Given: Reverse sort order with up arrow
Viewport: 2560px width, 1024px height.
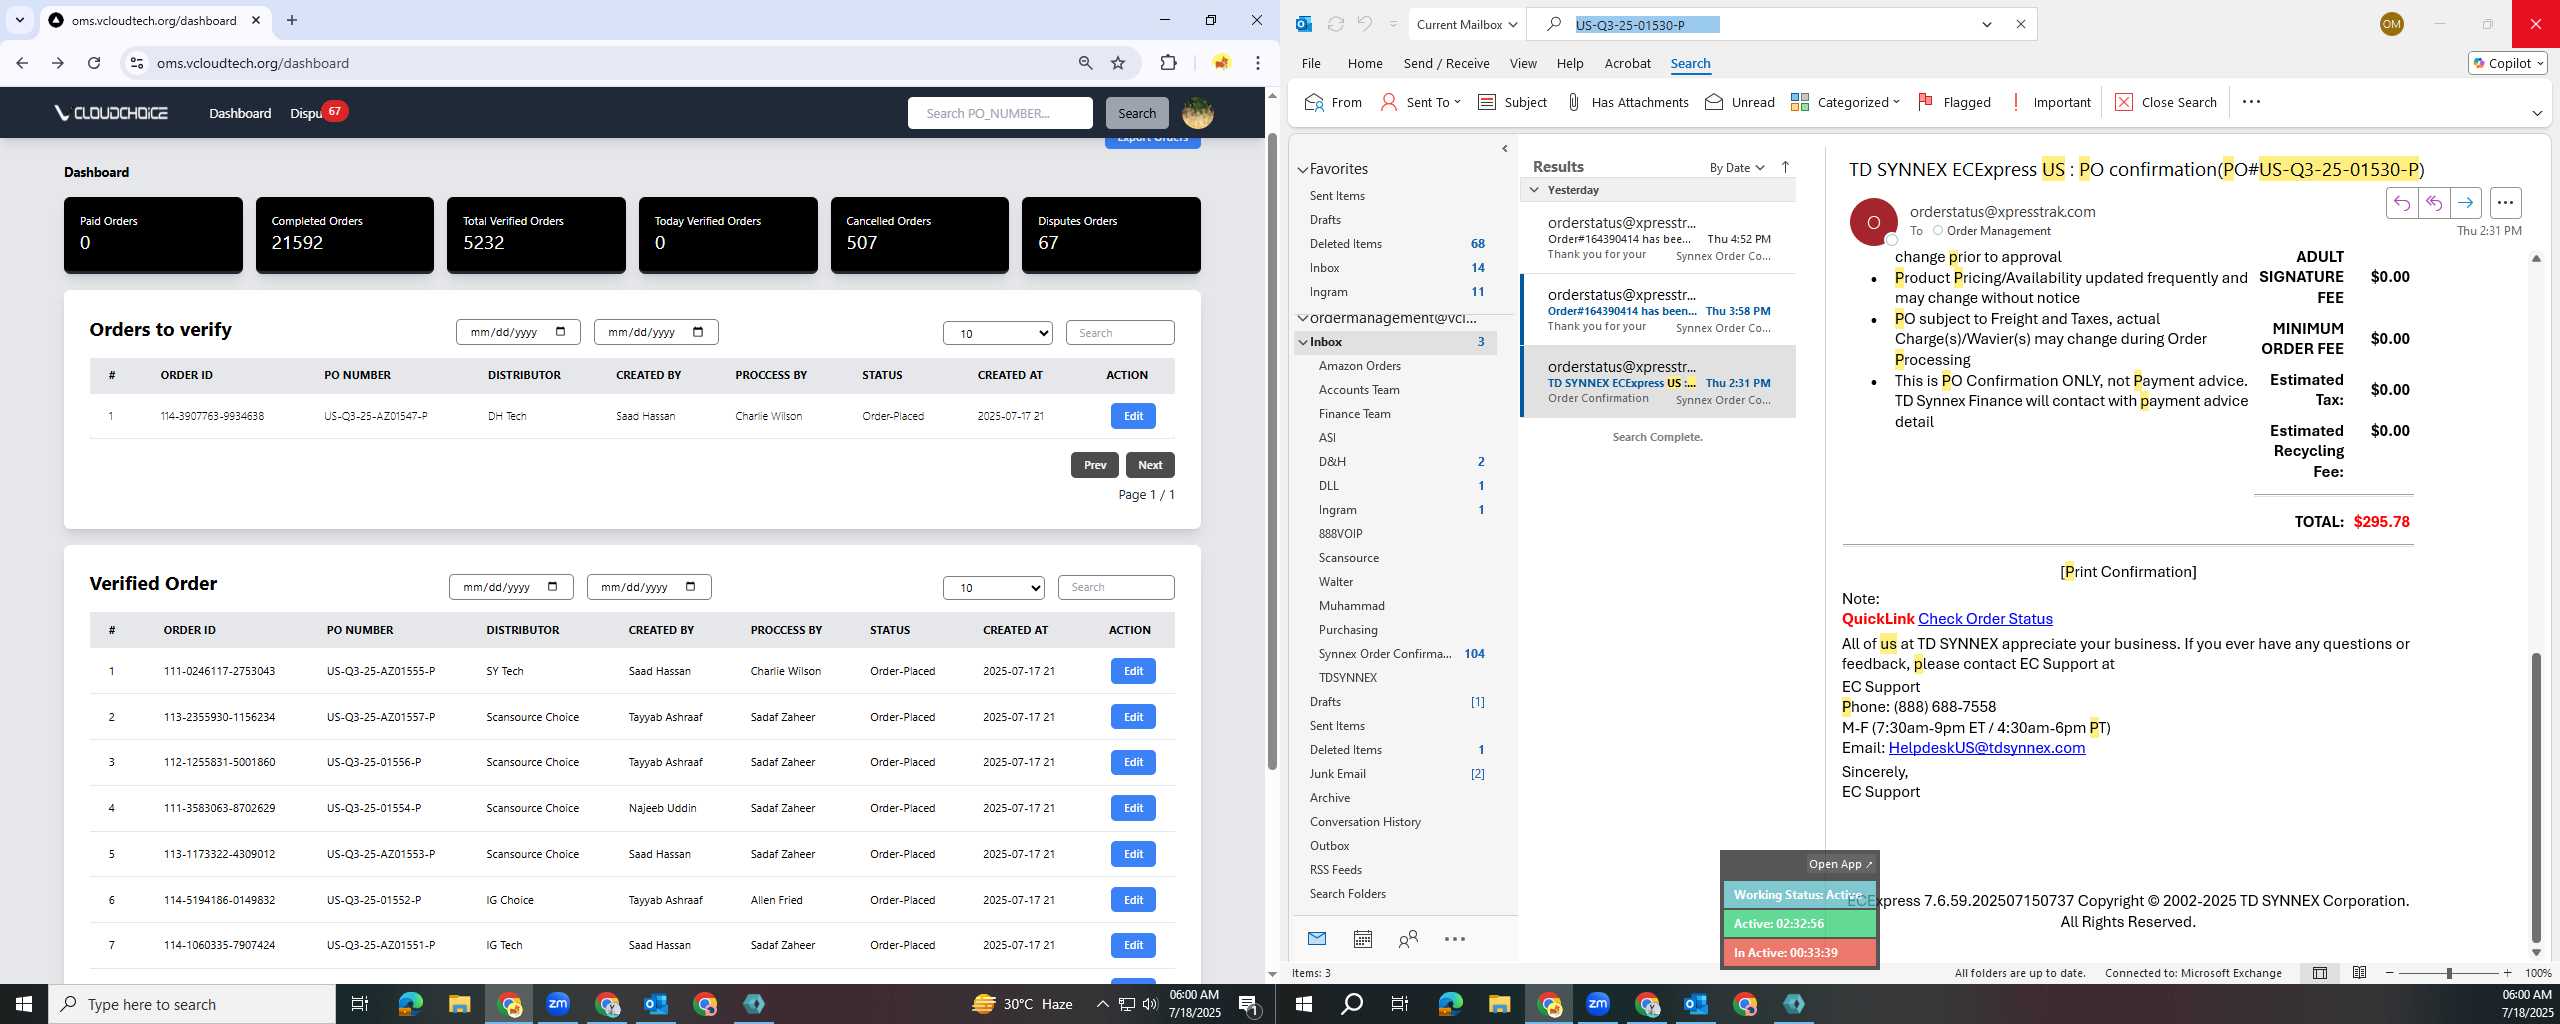Looking at the screenshot, I should coord(1785,167).
